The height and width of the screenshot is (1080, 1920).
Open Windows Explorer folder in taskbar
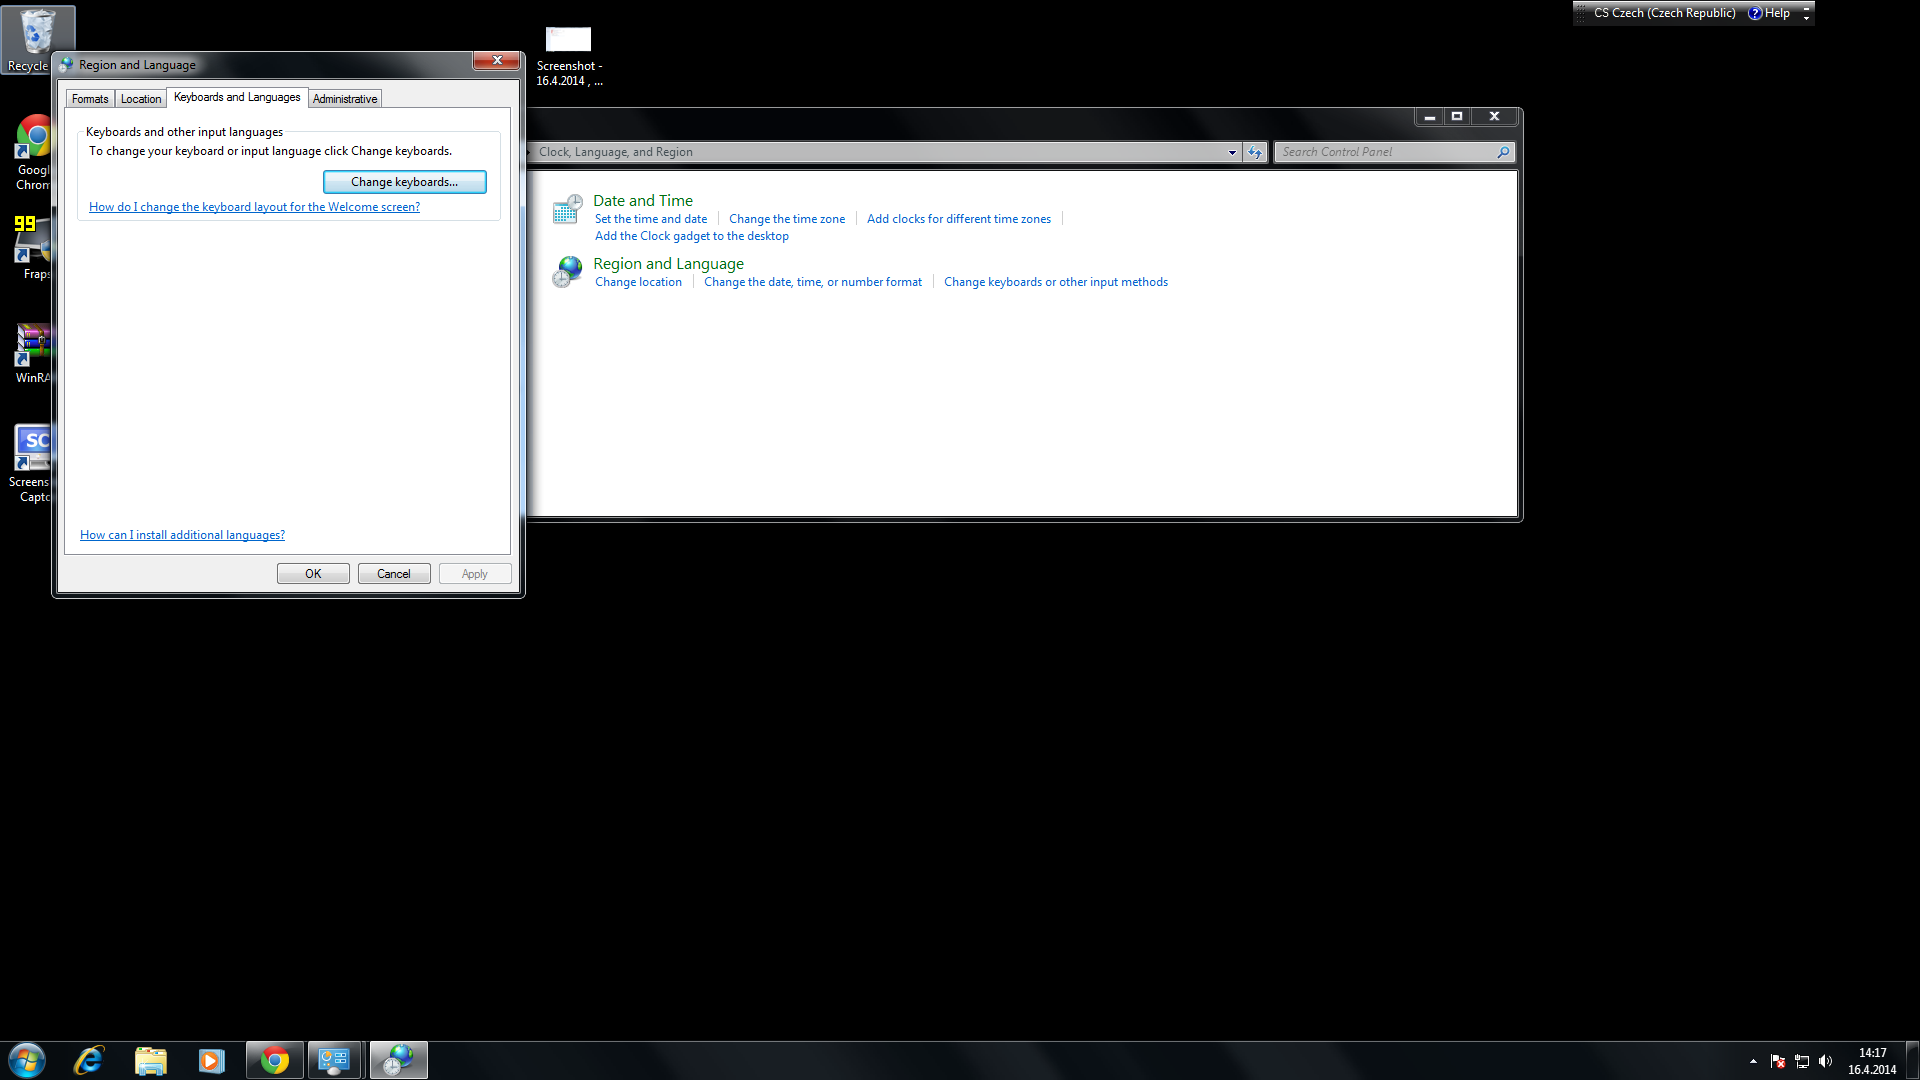(x=150, y=1060)
